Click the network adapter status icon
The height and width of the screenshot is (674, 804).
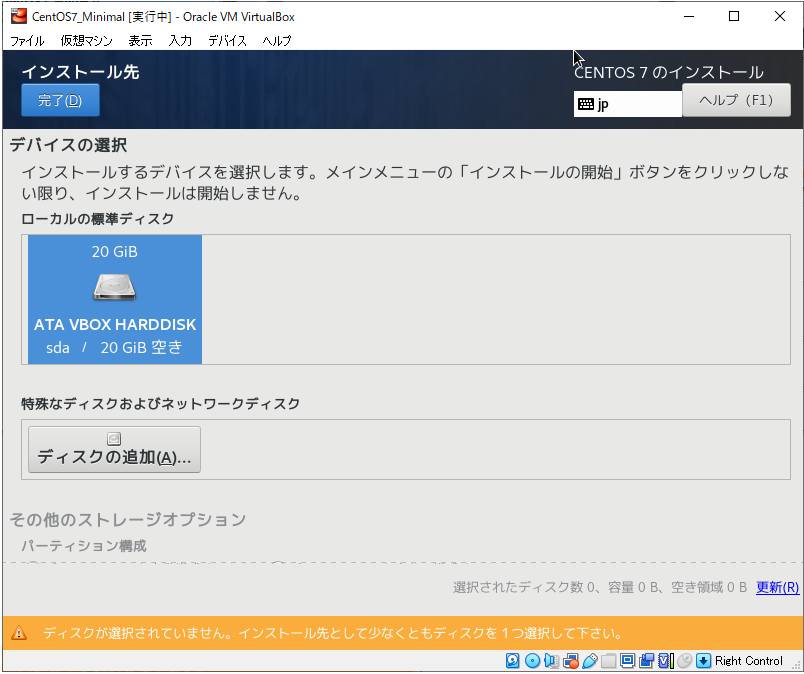tap(571, 661)
